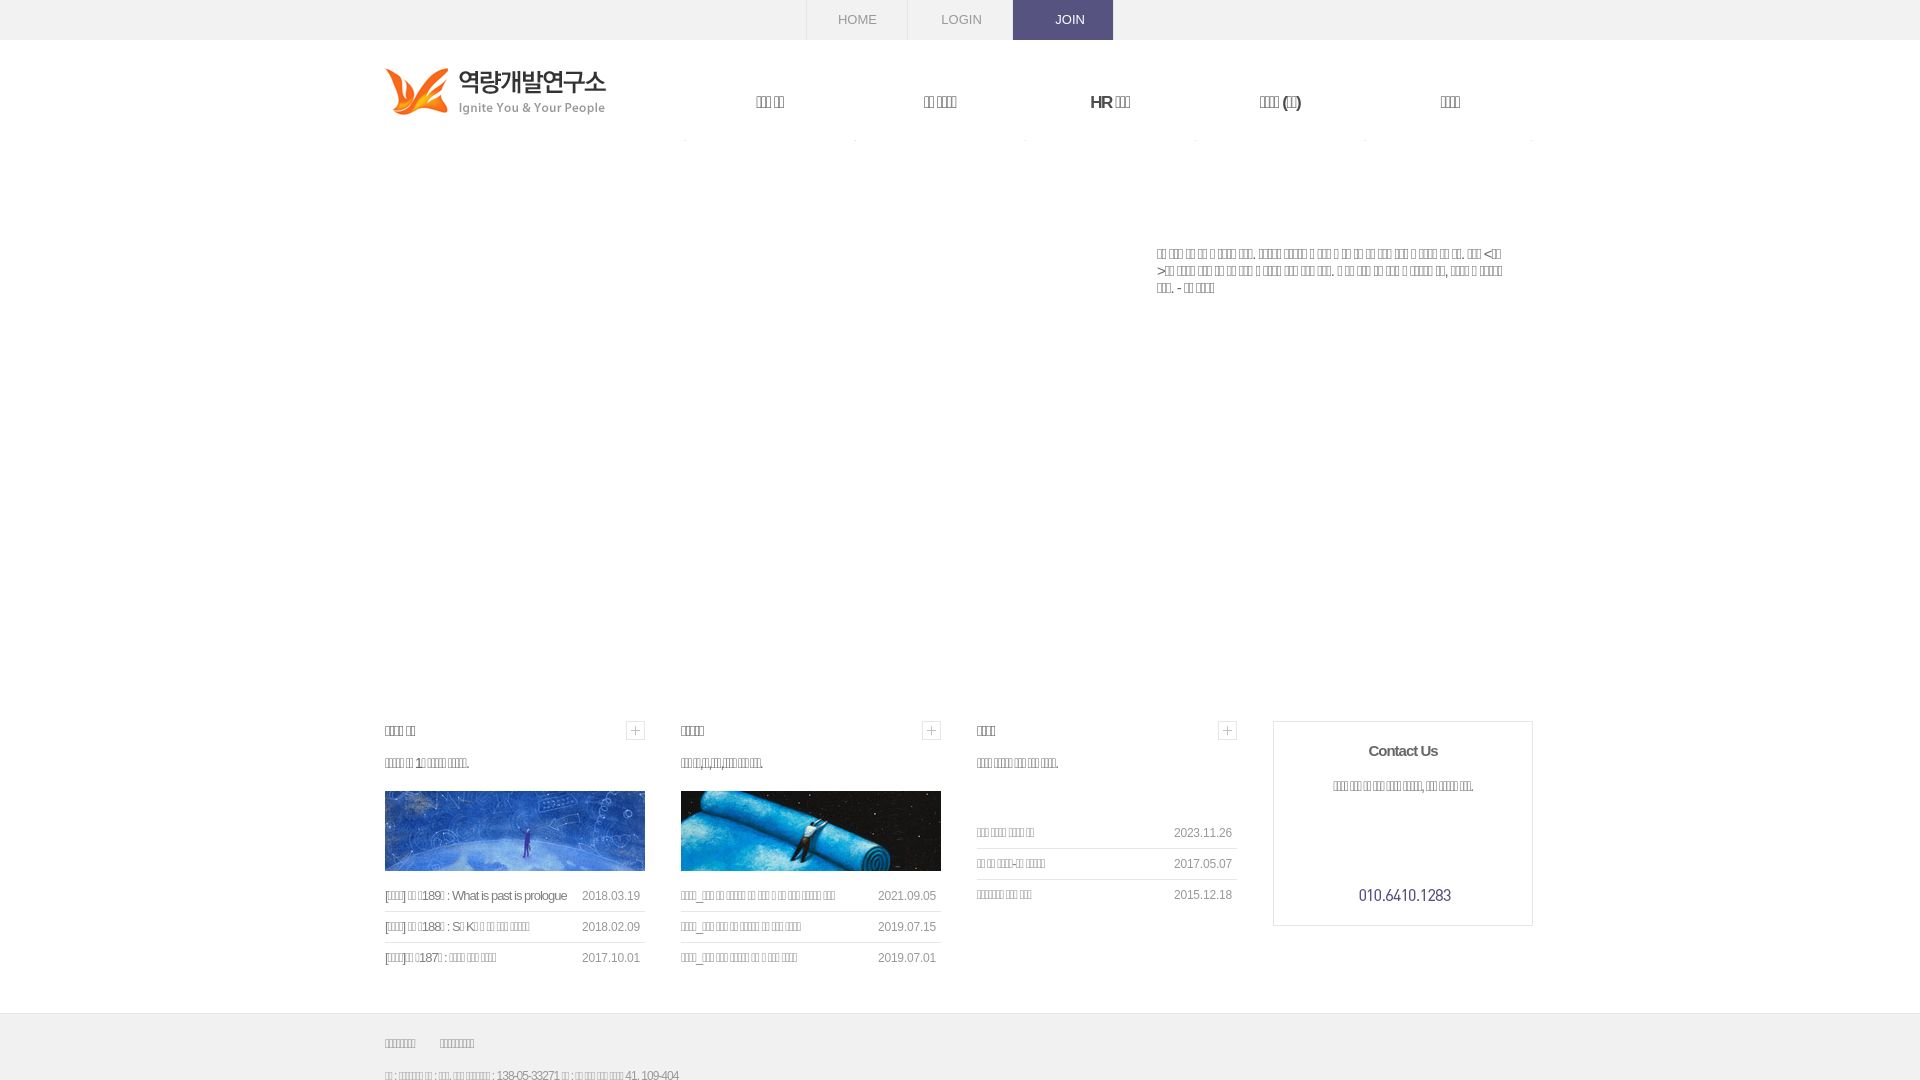Click the orange flame site logo
1920x1080 pixels.
click(x=496, y=92)
